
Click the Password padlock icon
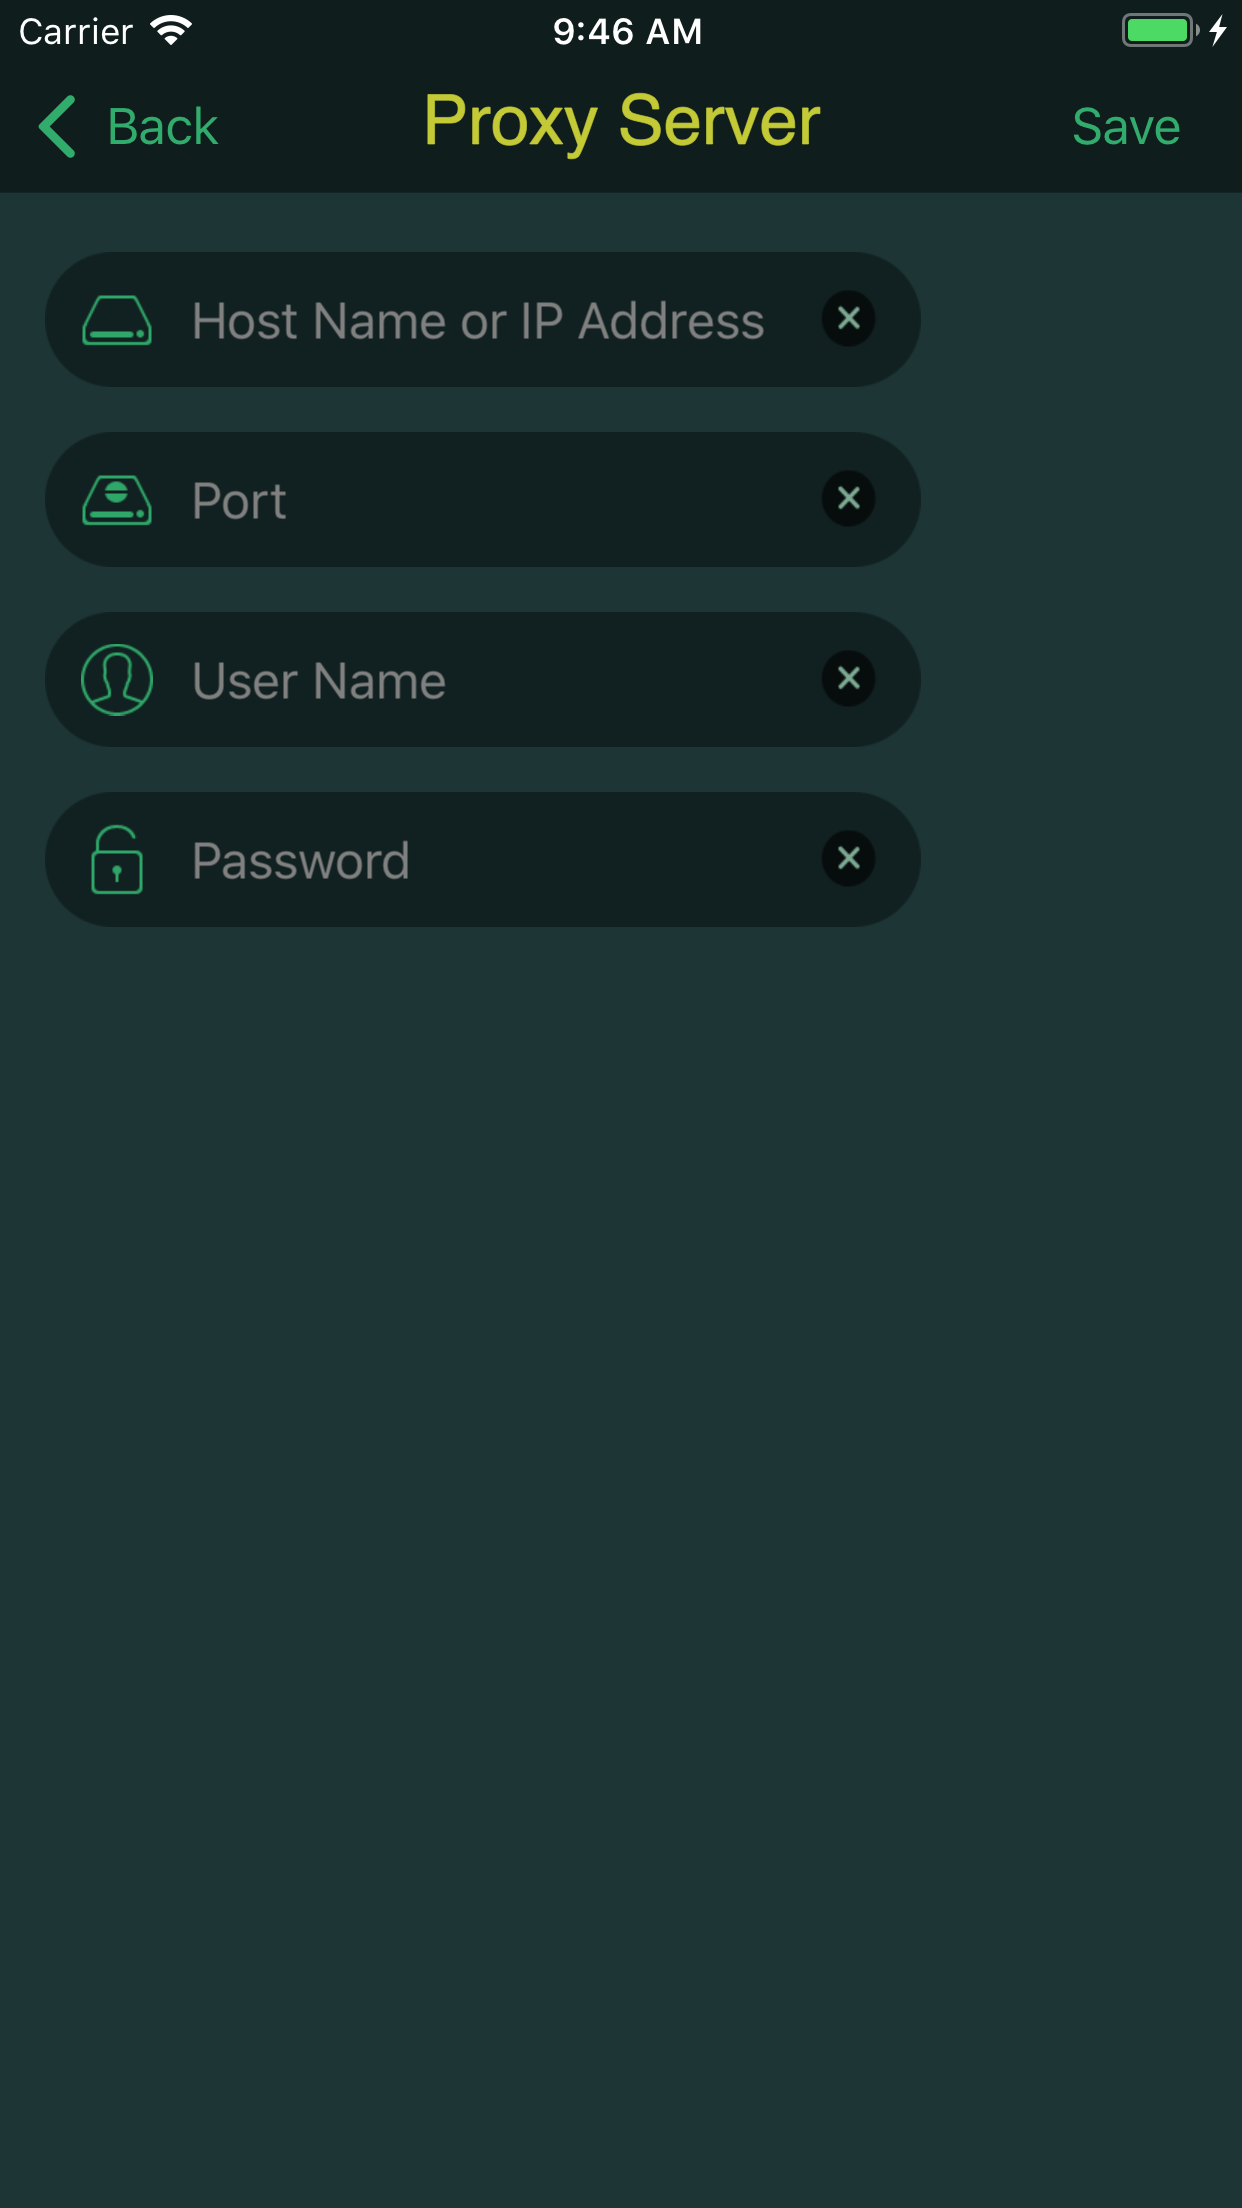tap(117, 859)
